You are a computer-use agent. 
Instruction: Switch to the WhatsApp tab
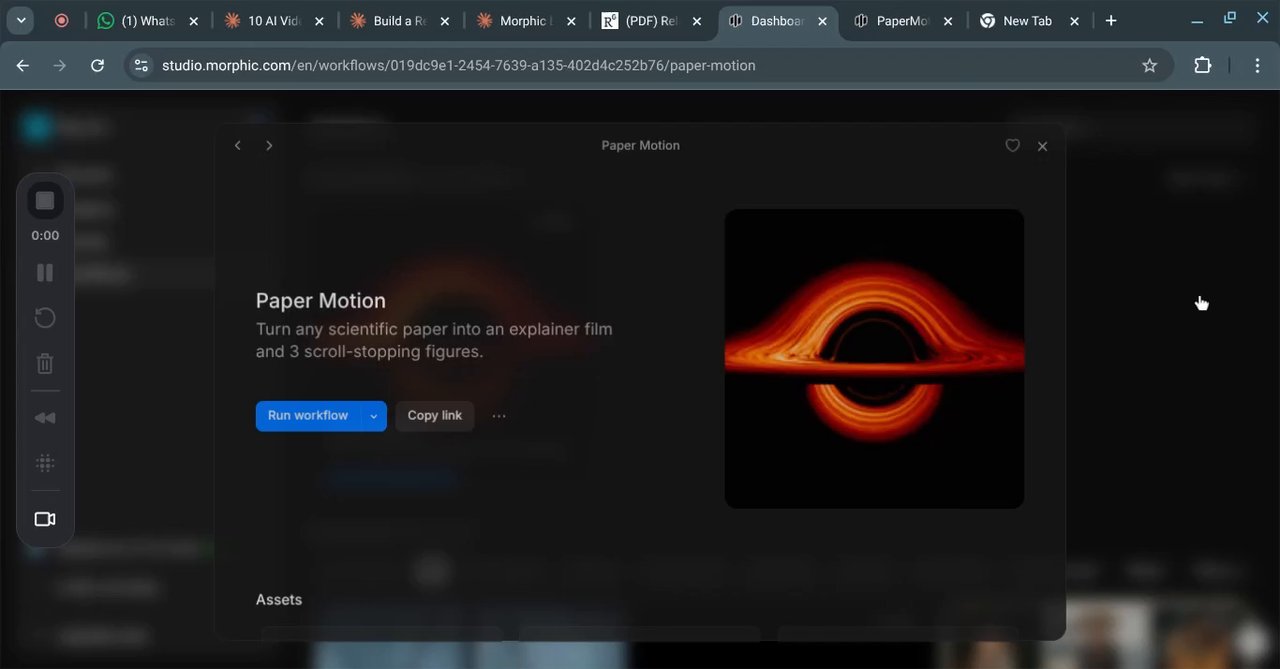tap(147, 21)
